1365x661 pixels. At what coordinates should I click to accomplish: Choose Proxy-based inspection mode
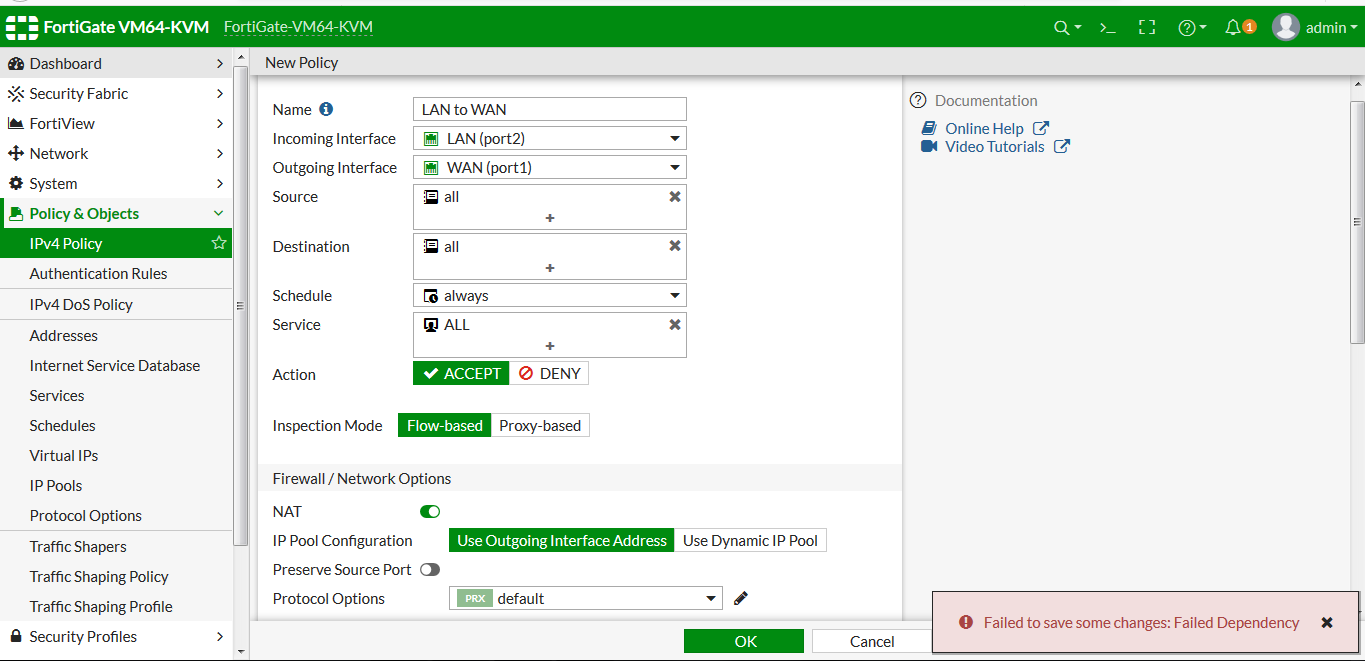[540, 425]
